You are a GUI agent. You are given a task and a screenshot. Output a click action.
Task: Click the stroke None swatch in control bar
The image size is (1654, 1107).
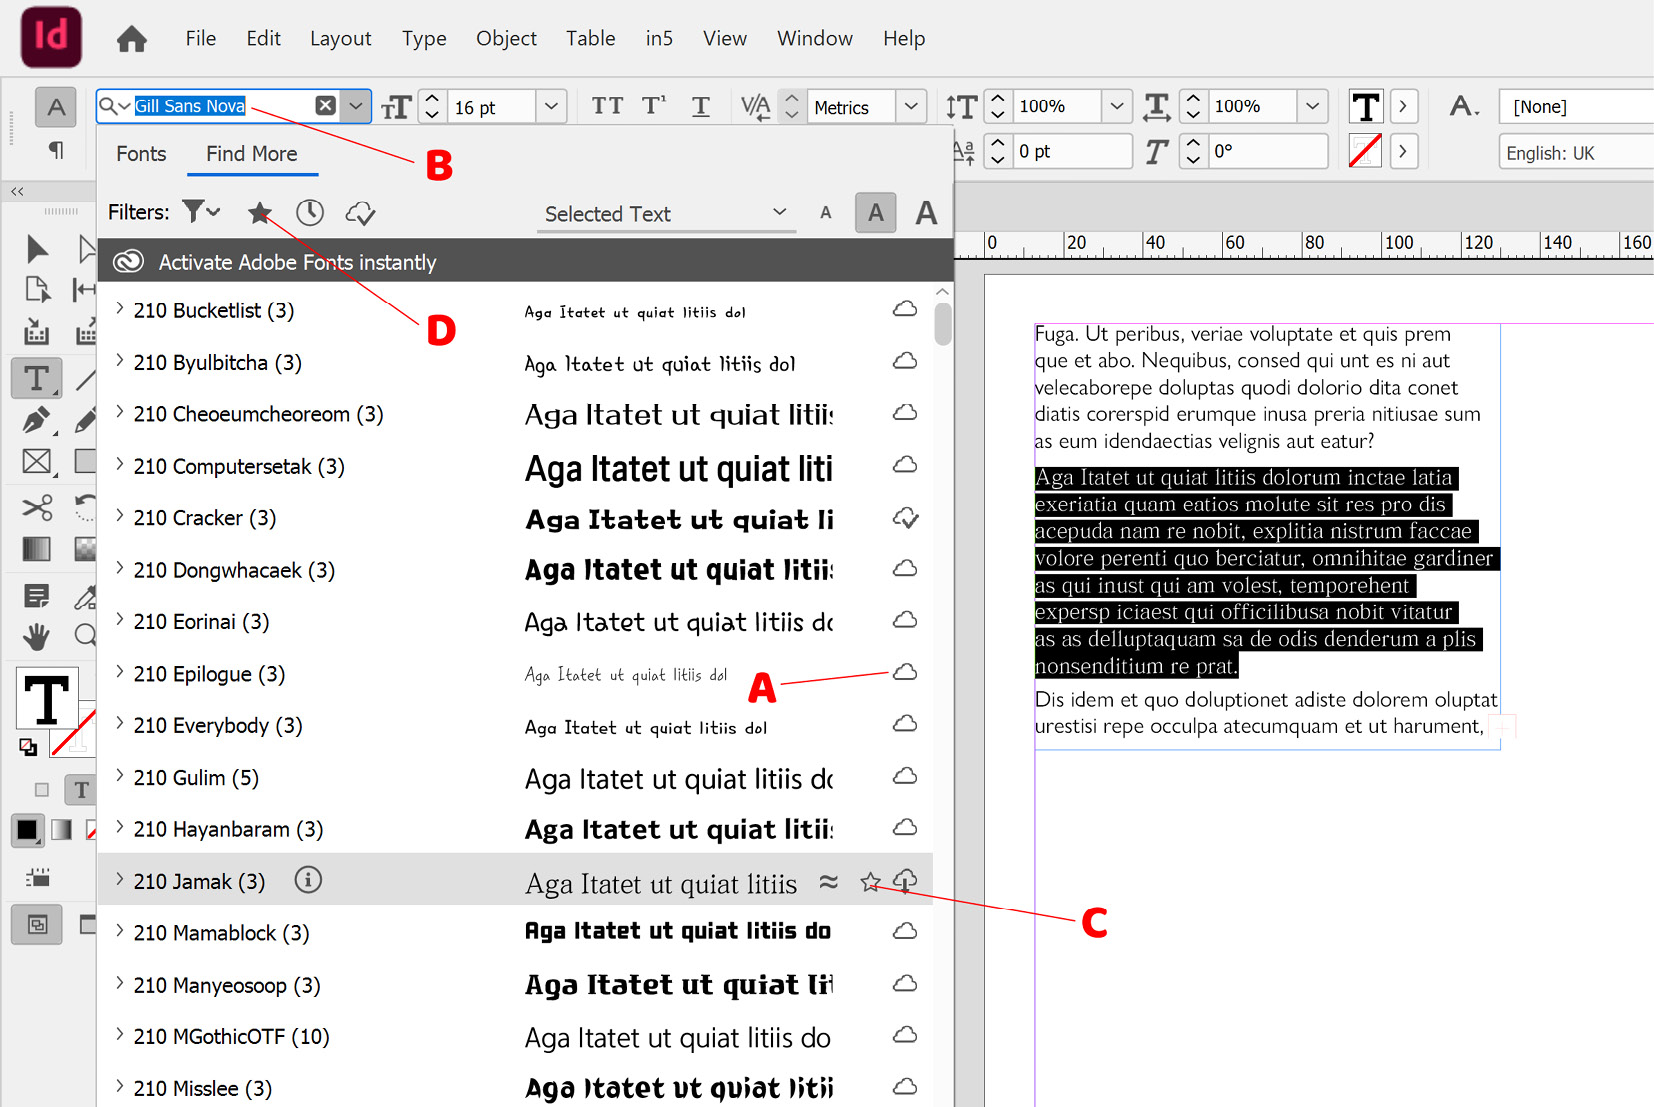pyautogui.click(x=1365, y=151)
